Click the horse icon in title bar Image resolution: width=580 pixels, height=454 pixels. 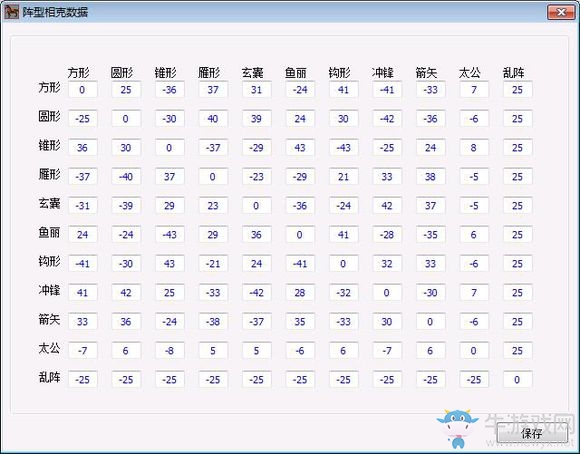click(11, 12)
